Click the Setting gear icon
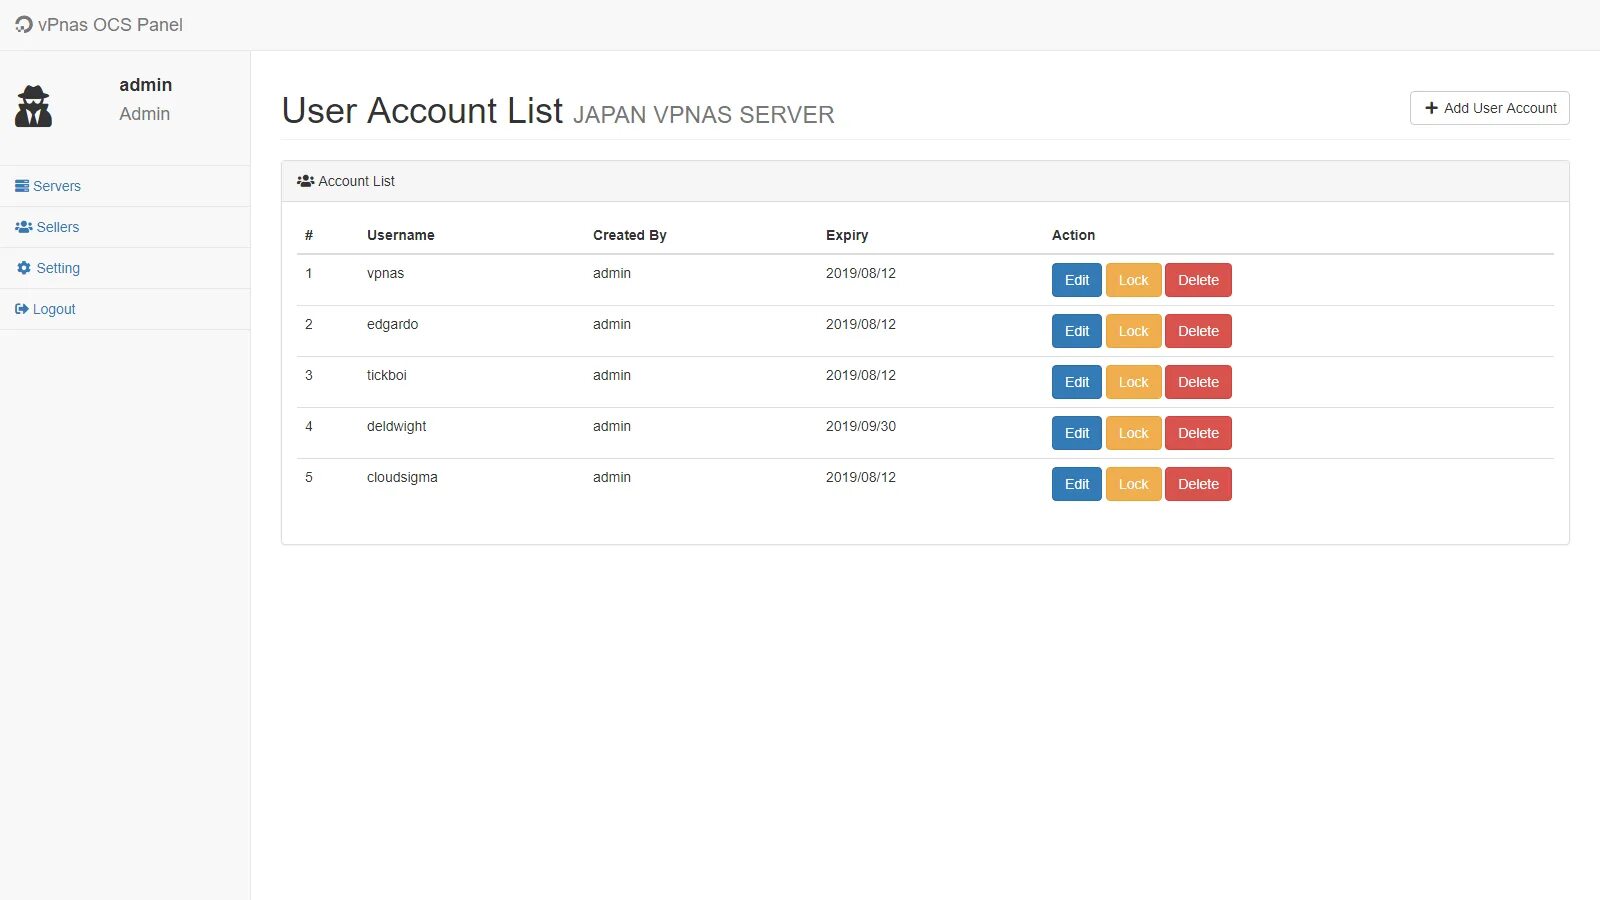The width and height of the screenshot is (1600, 900). [x=24, y=268]
